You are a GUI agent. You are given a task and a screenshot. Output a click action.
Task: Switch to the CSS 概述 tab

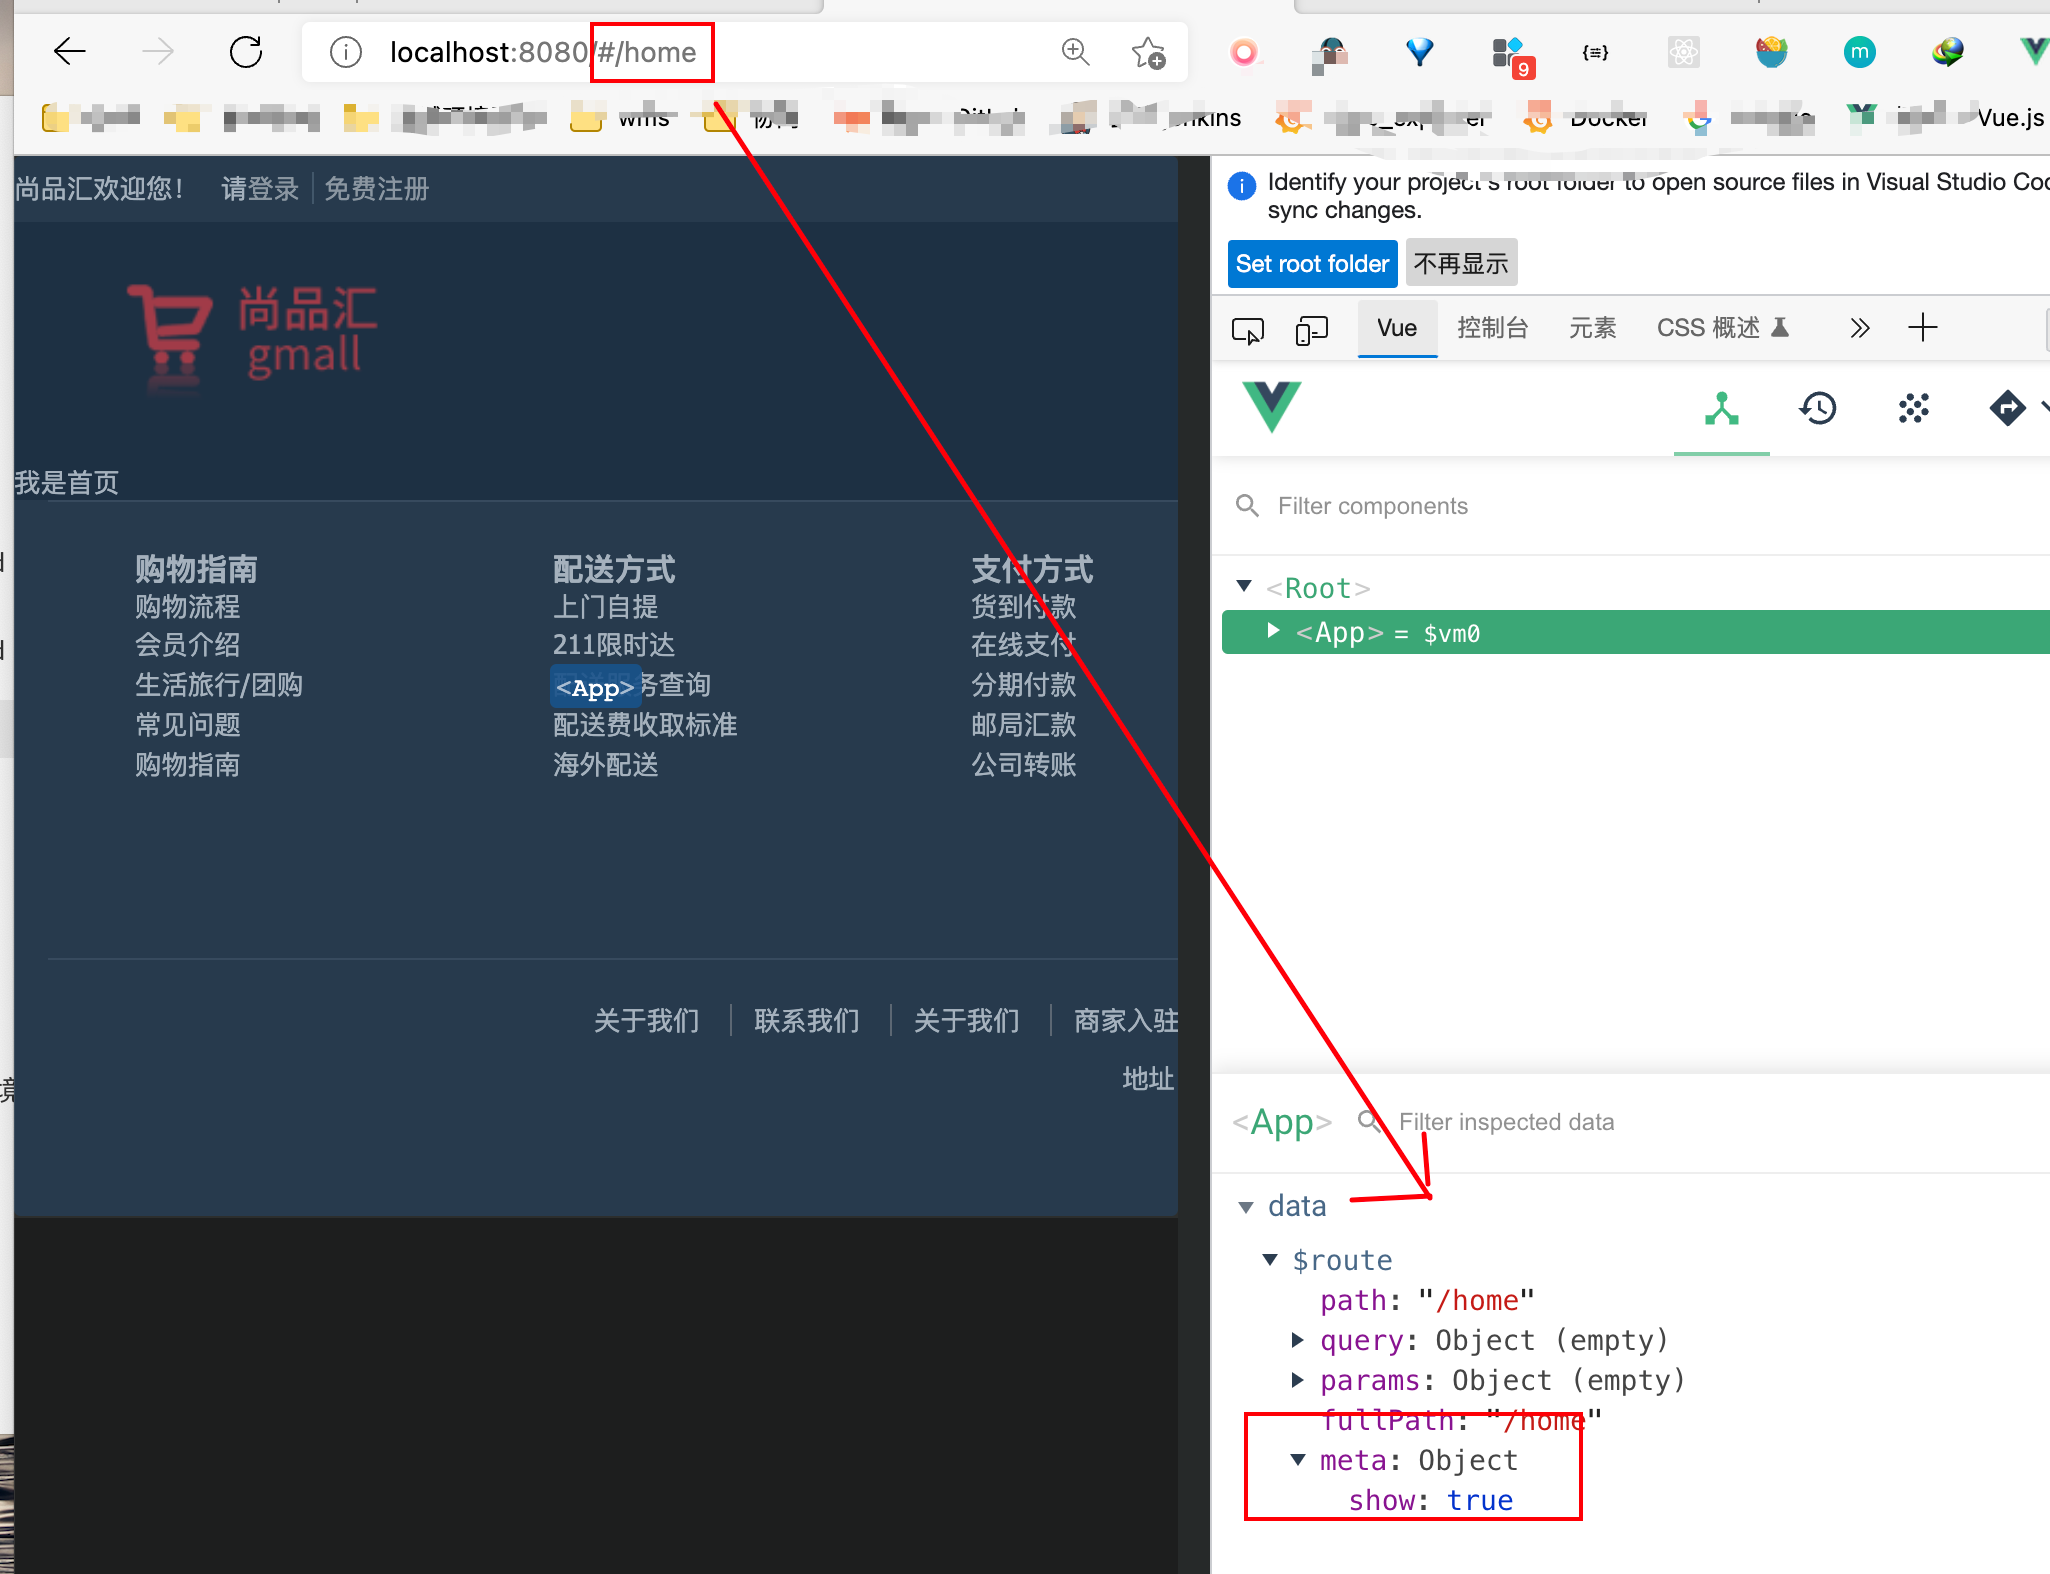[x=1722, y=328]
